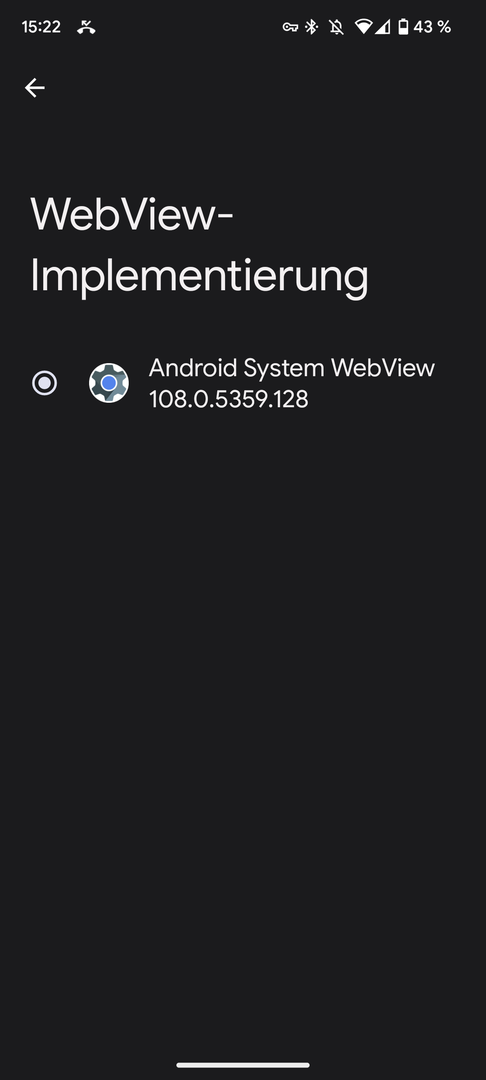Image resolution: width=486 pixels, height=1080 pixels.
Task: Click the word Android in the list entry
Action: click(x=193, y=368)
